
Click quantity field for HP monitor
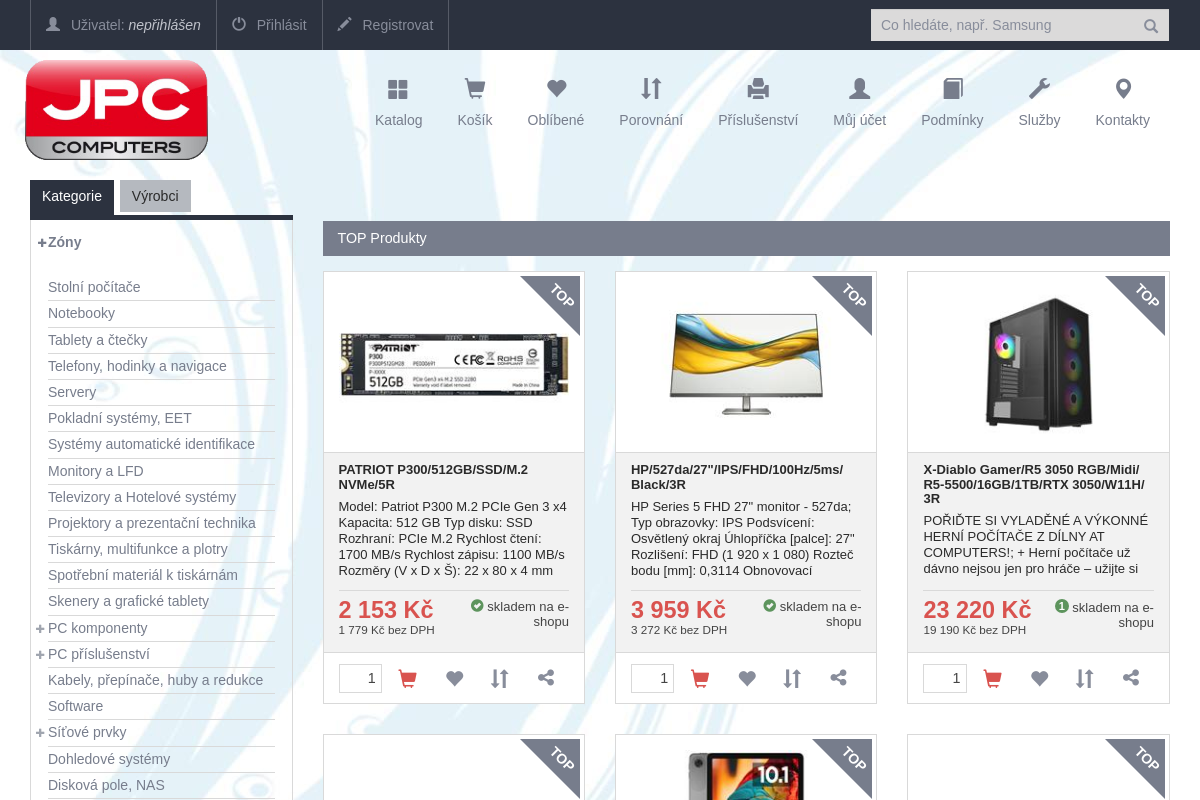pyautogui.click(x=652, y=678)
